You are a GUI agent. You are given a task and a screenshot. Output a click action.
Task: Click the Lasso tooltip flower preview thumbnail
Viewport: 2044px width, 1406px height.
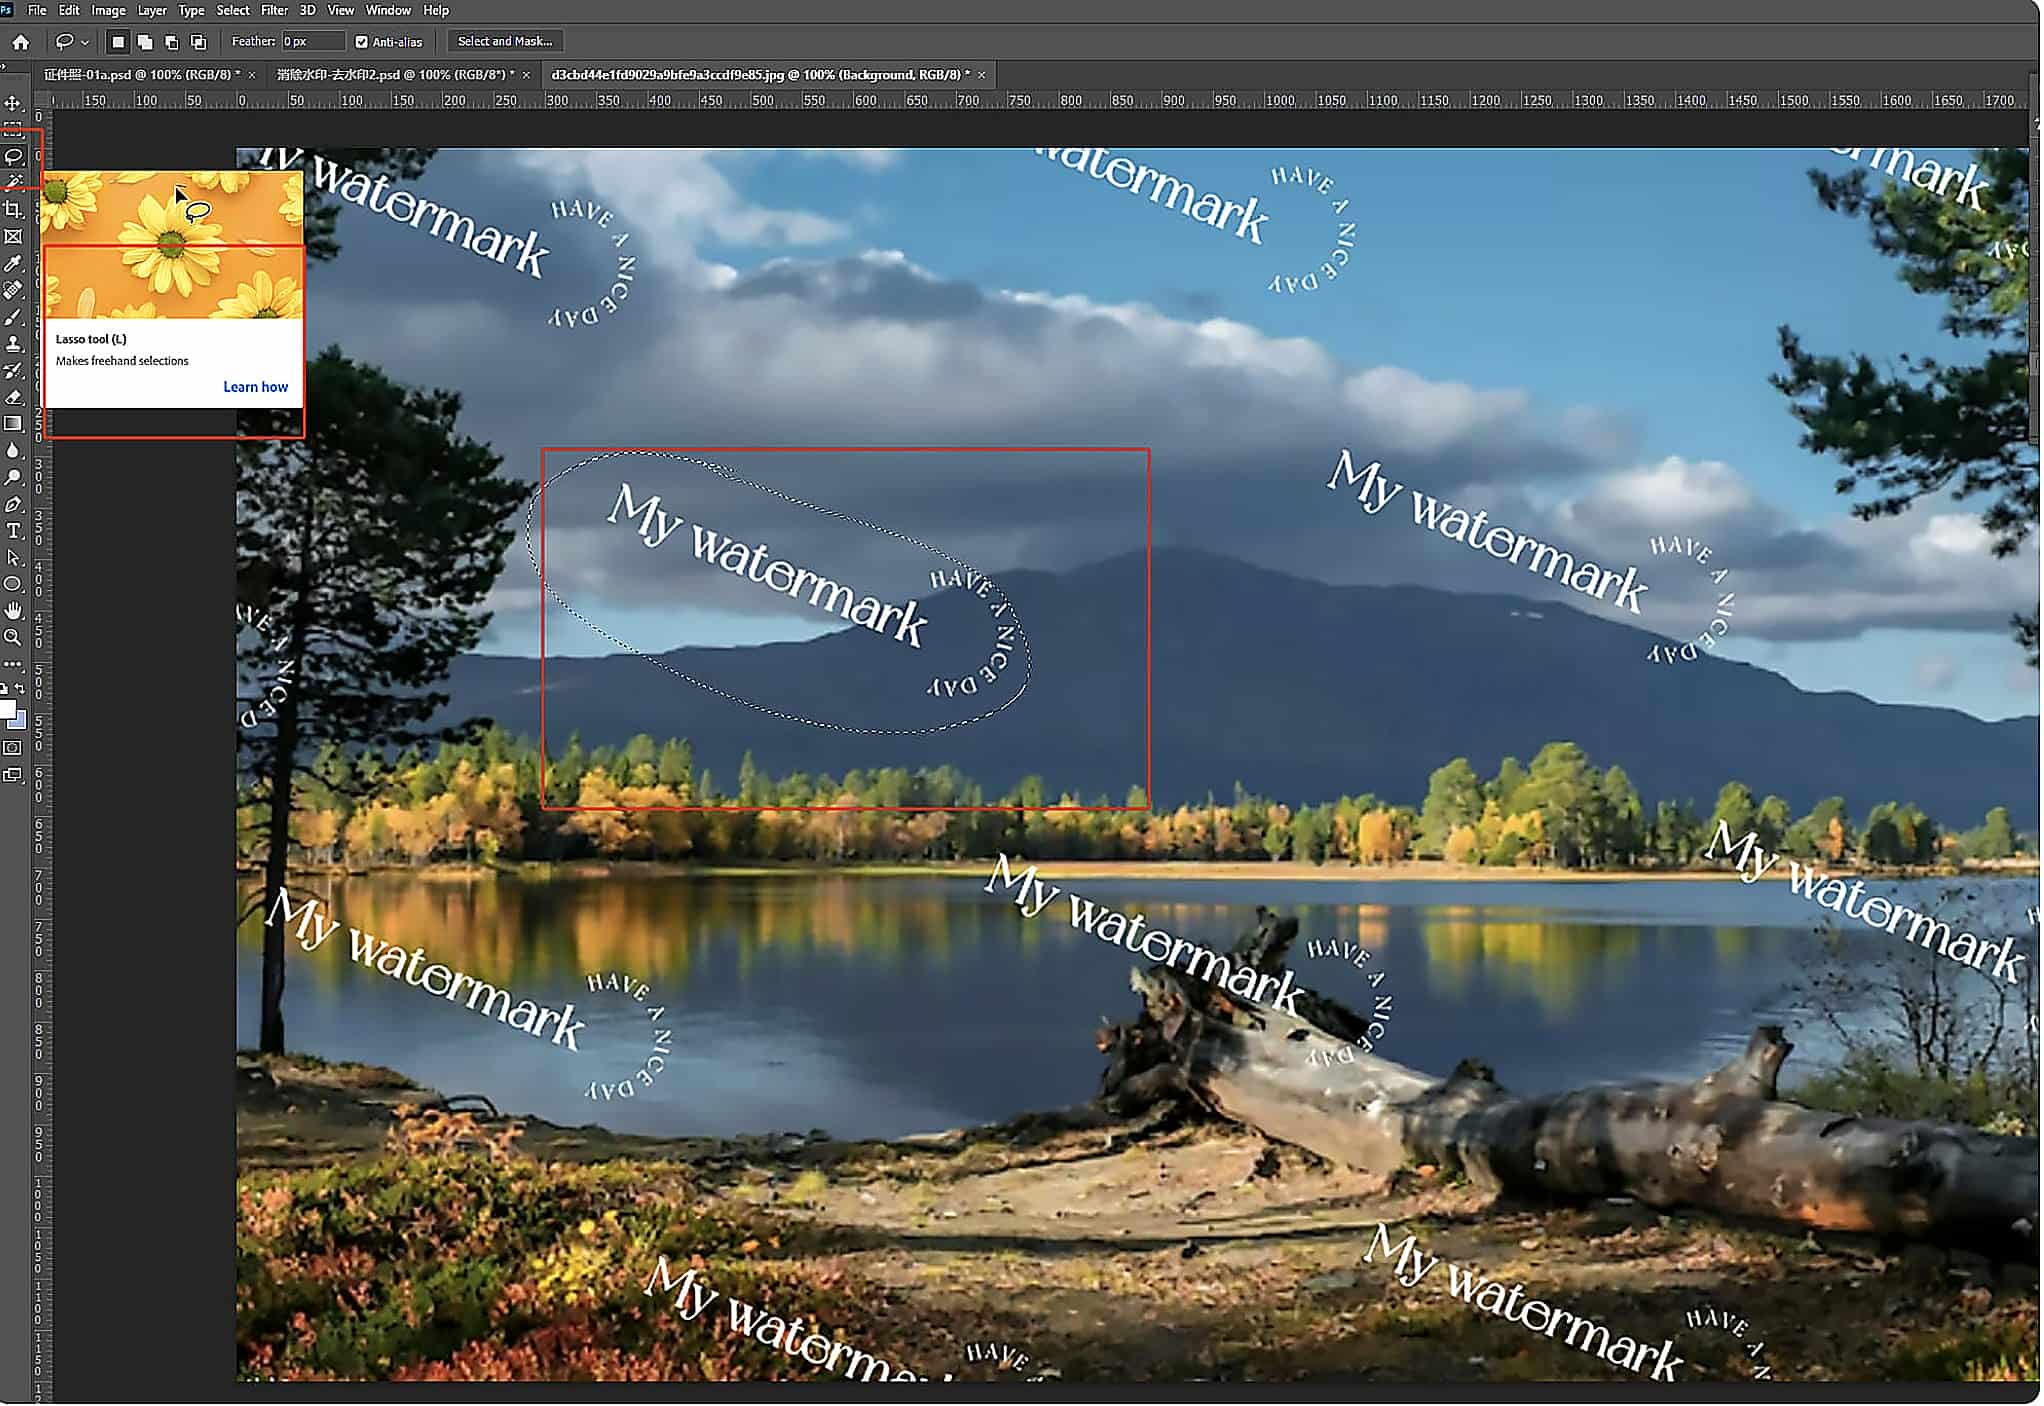click(x=172, y=245)
